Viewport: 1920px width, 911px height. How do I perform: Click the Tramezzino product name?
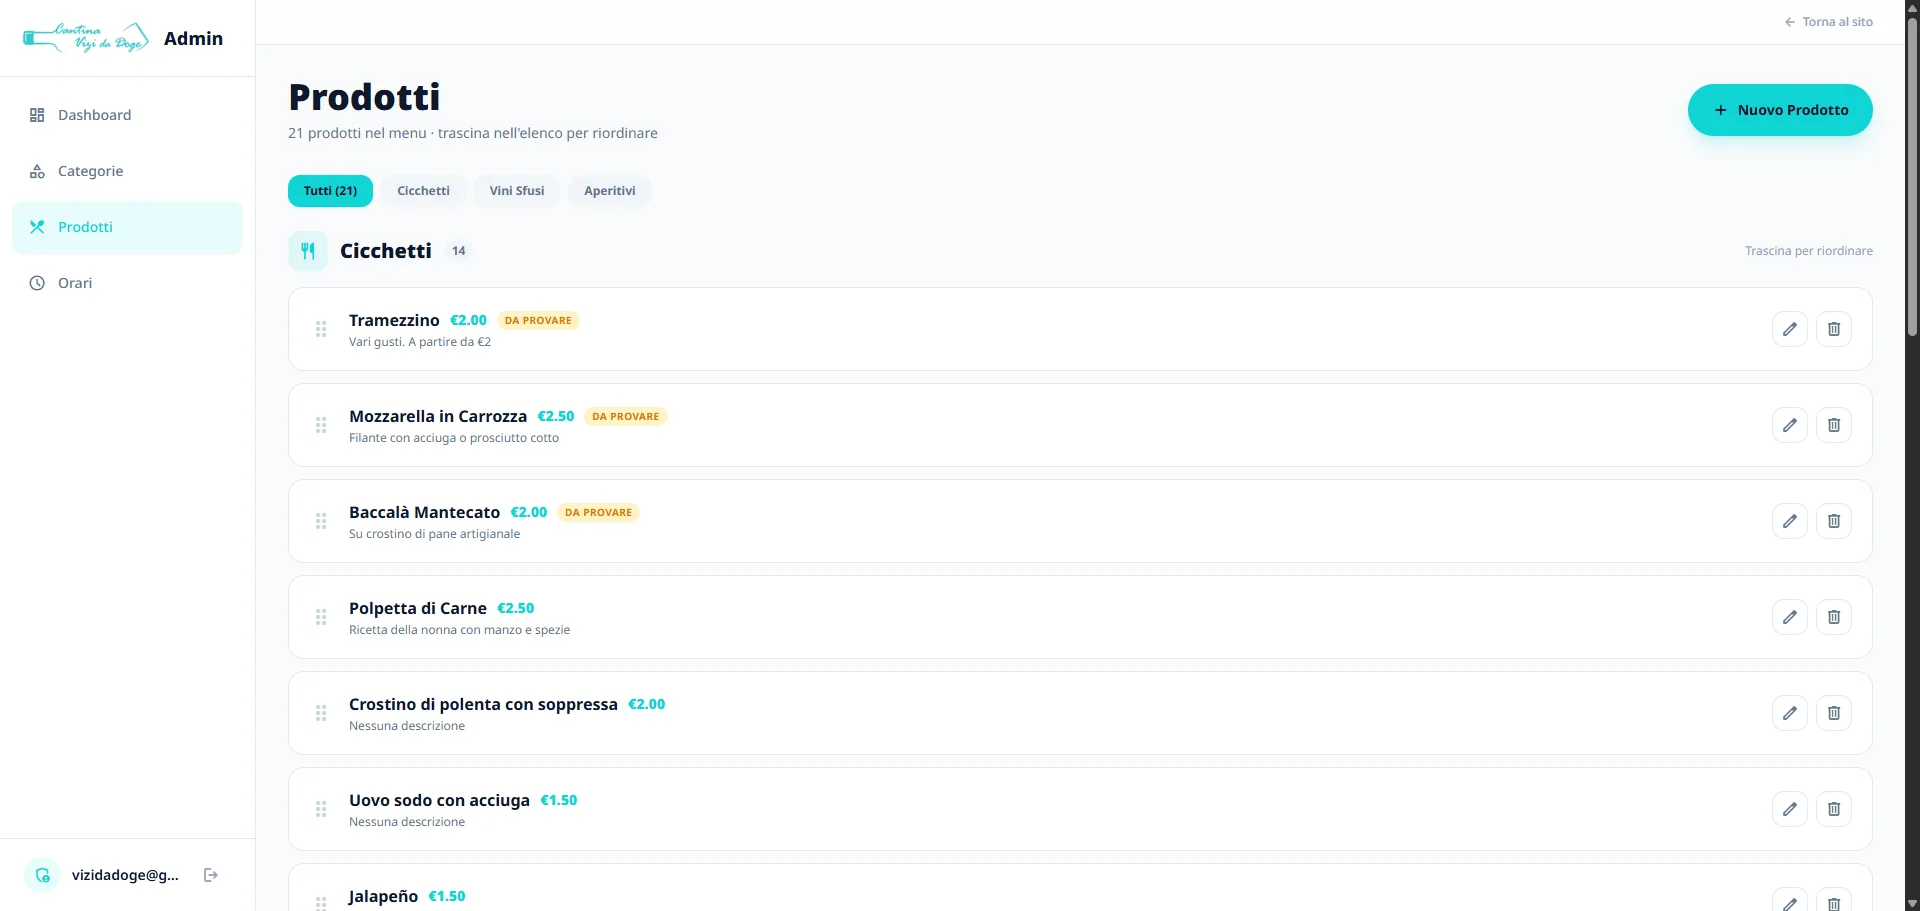394,320
